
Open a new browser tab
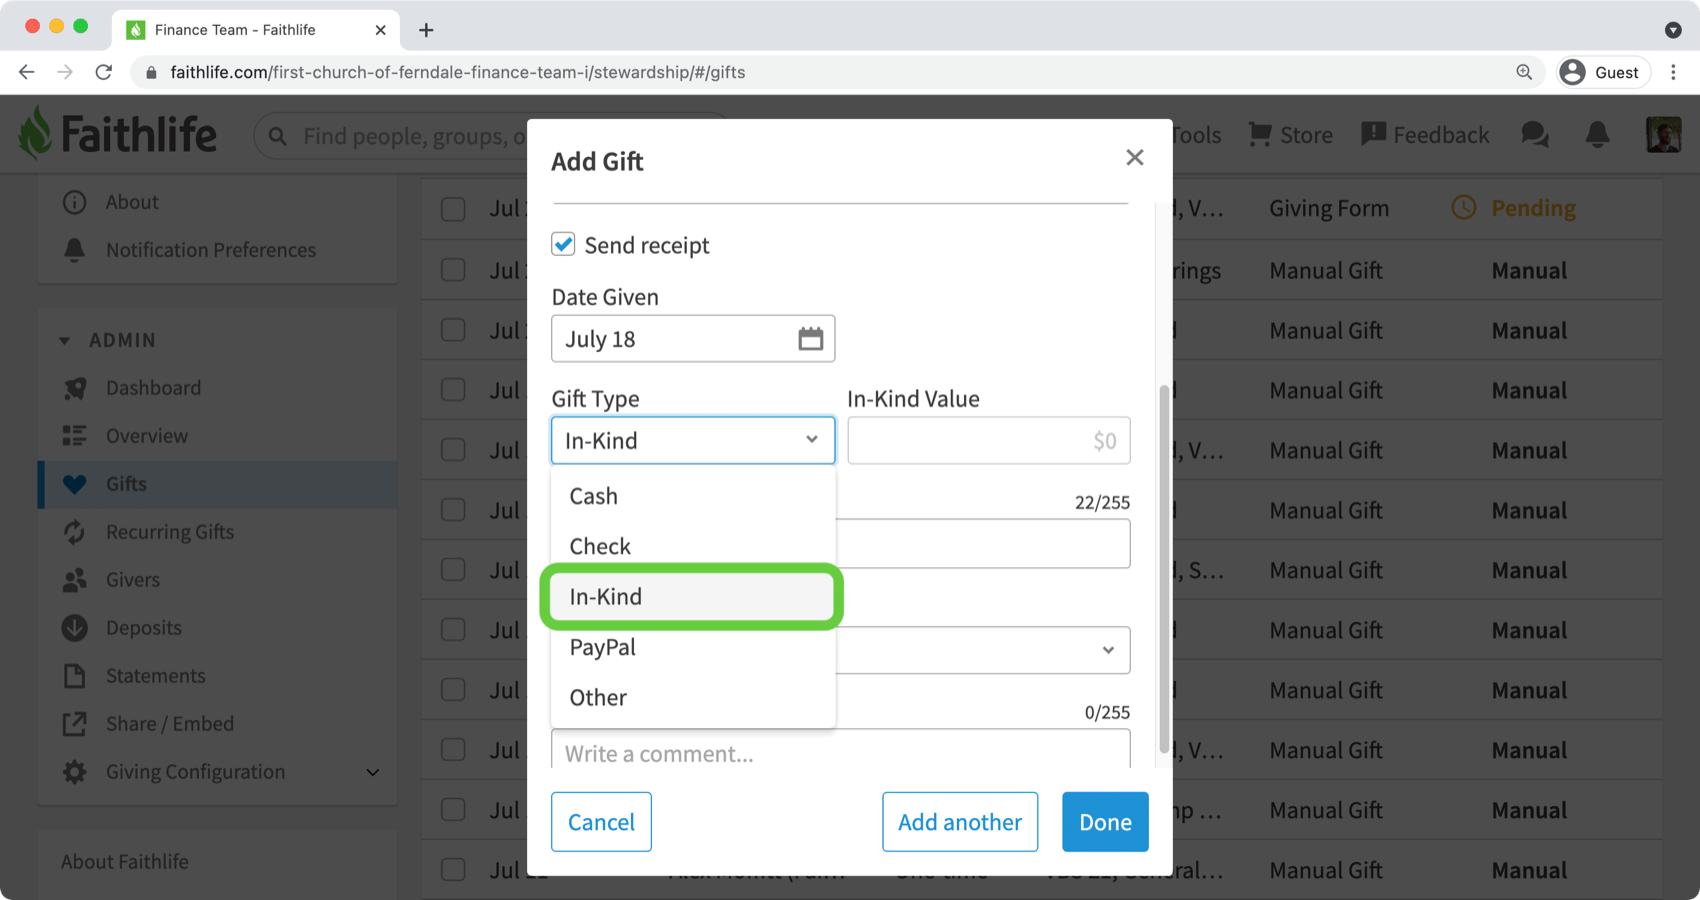click(426, 30)
